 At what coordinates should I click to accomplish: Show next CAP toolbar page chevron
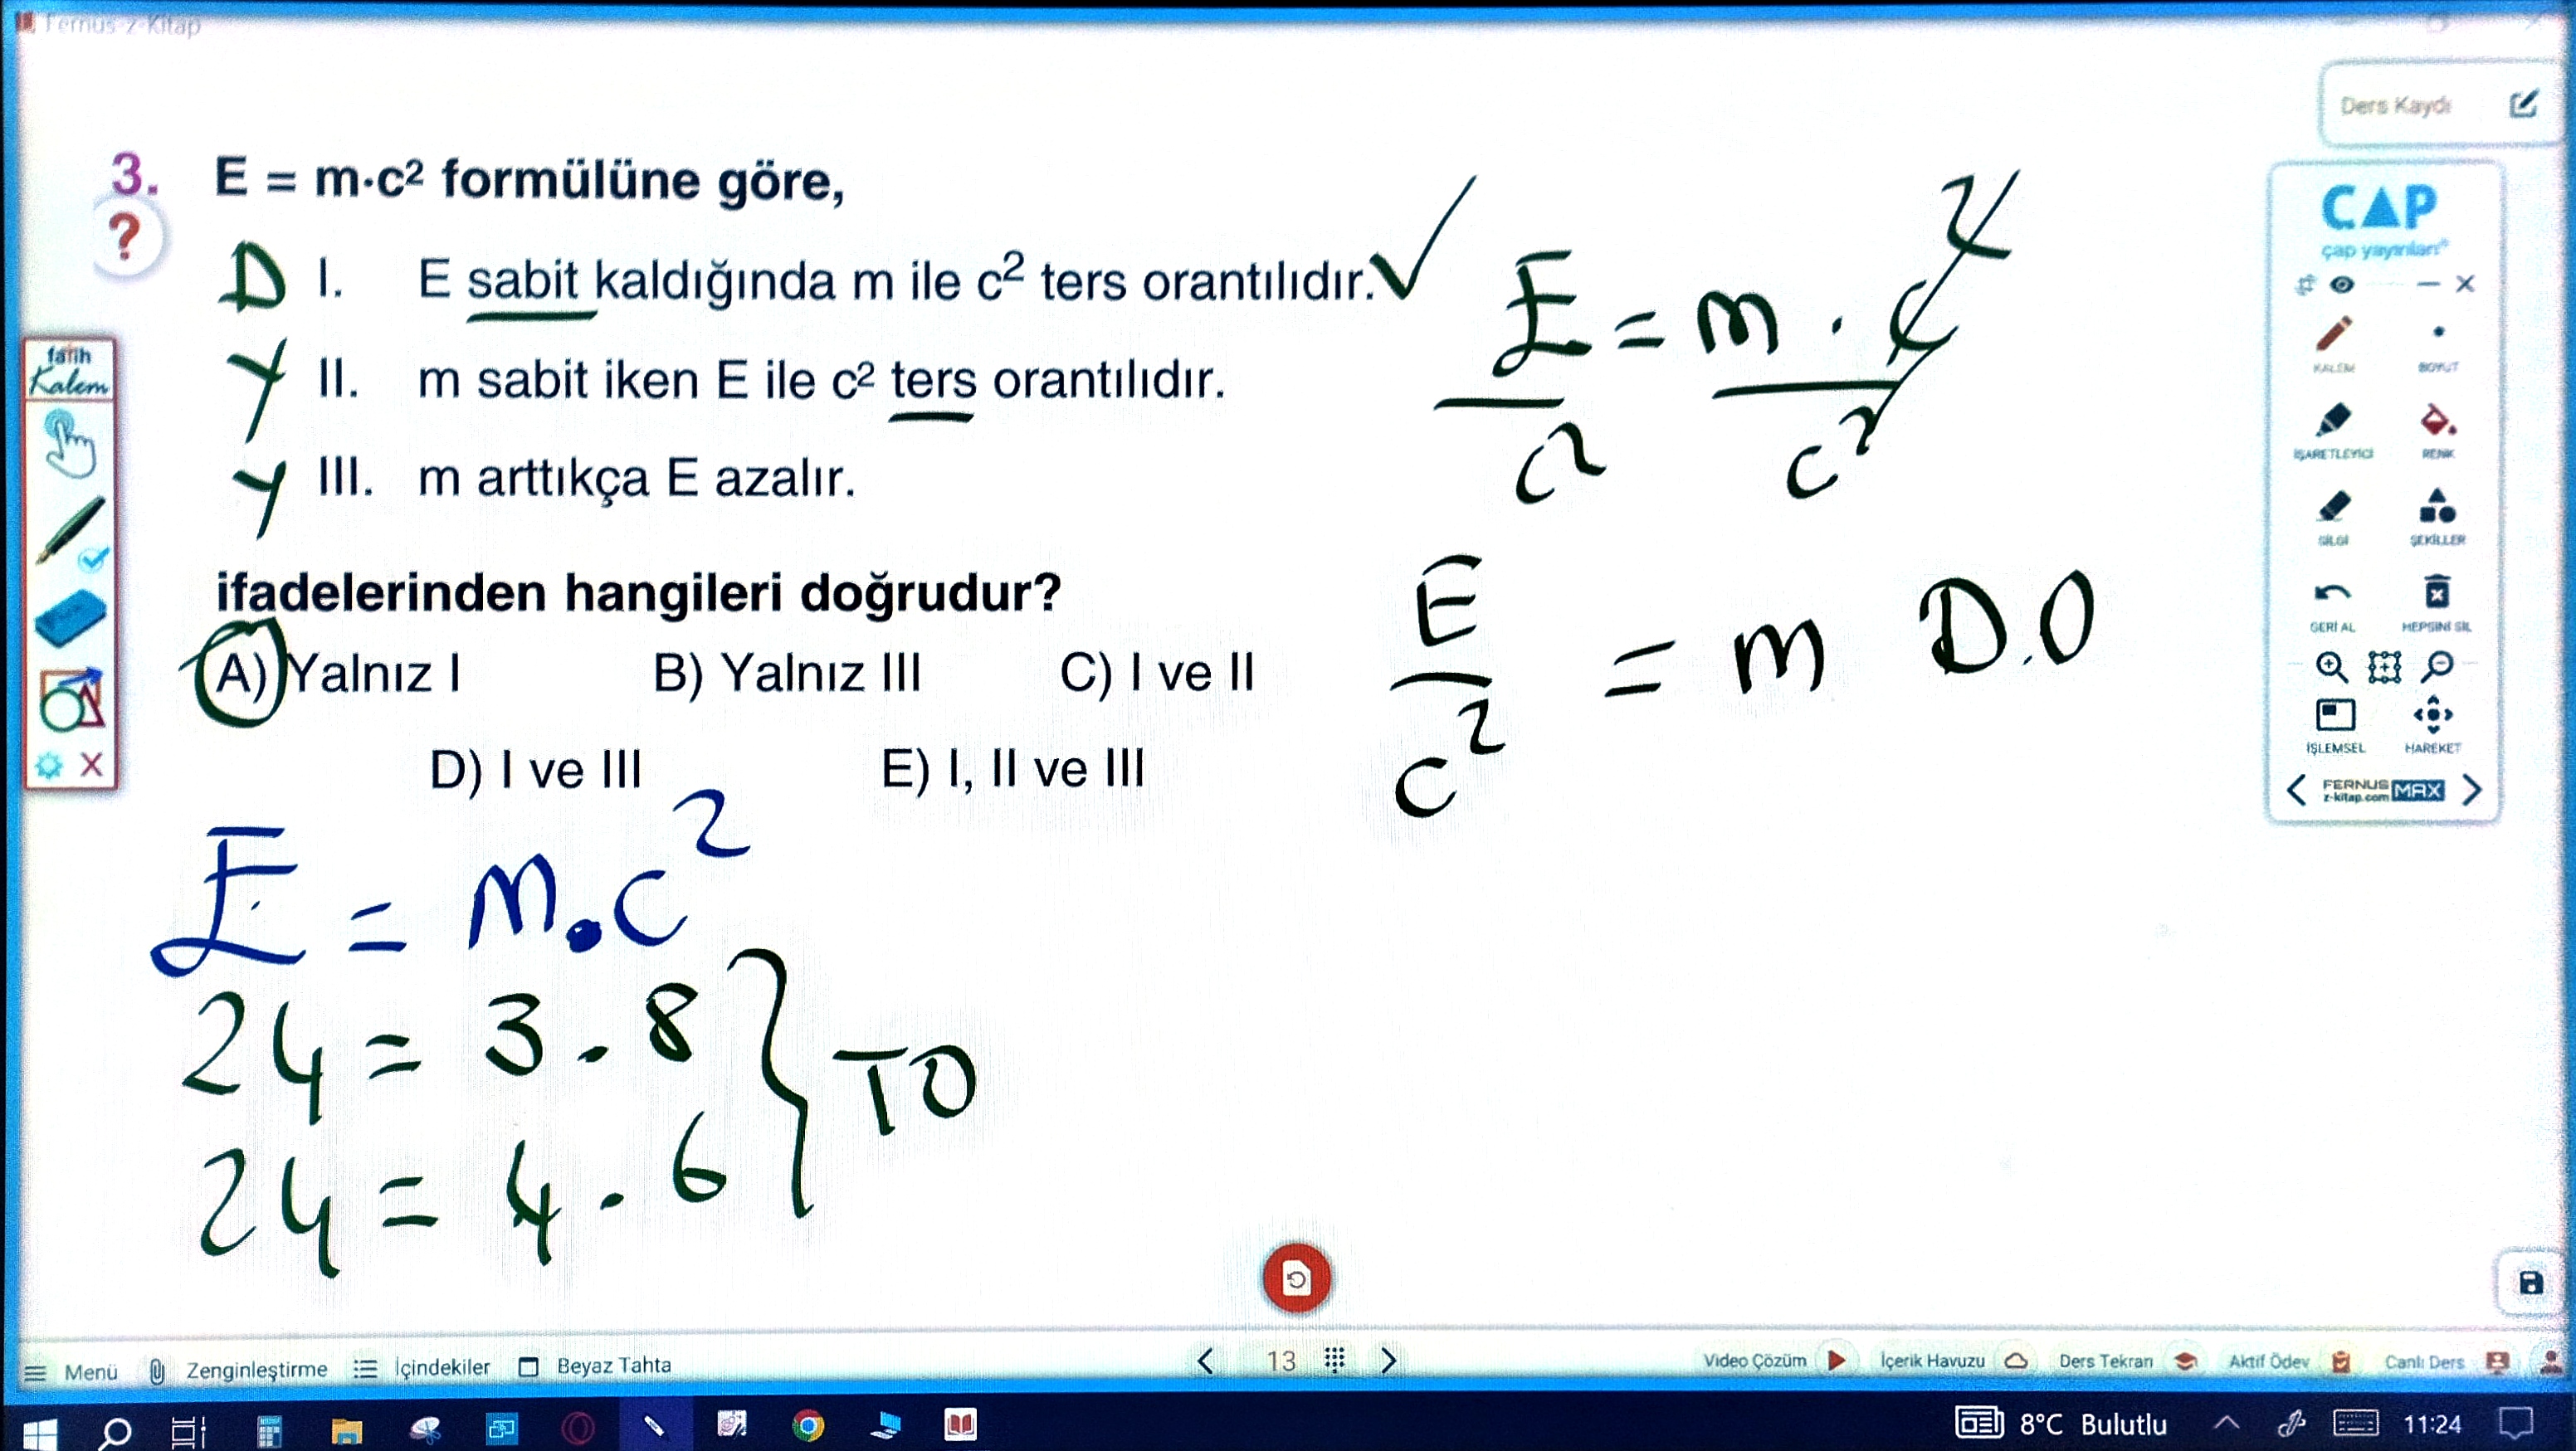pos(2472,790)
